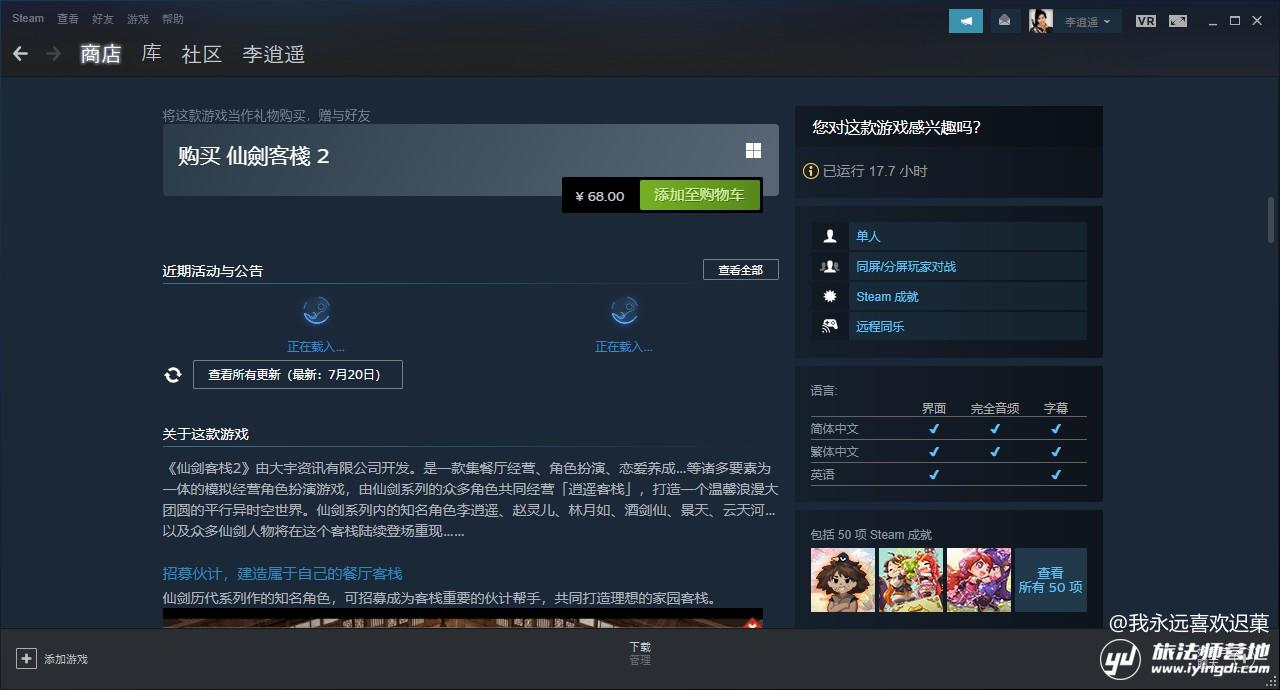Image resolution: width=1280 pixels, height=690 pixels.
Task: Open the Steam menu
Action: tap(28, 19)
